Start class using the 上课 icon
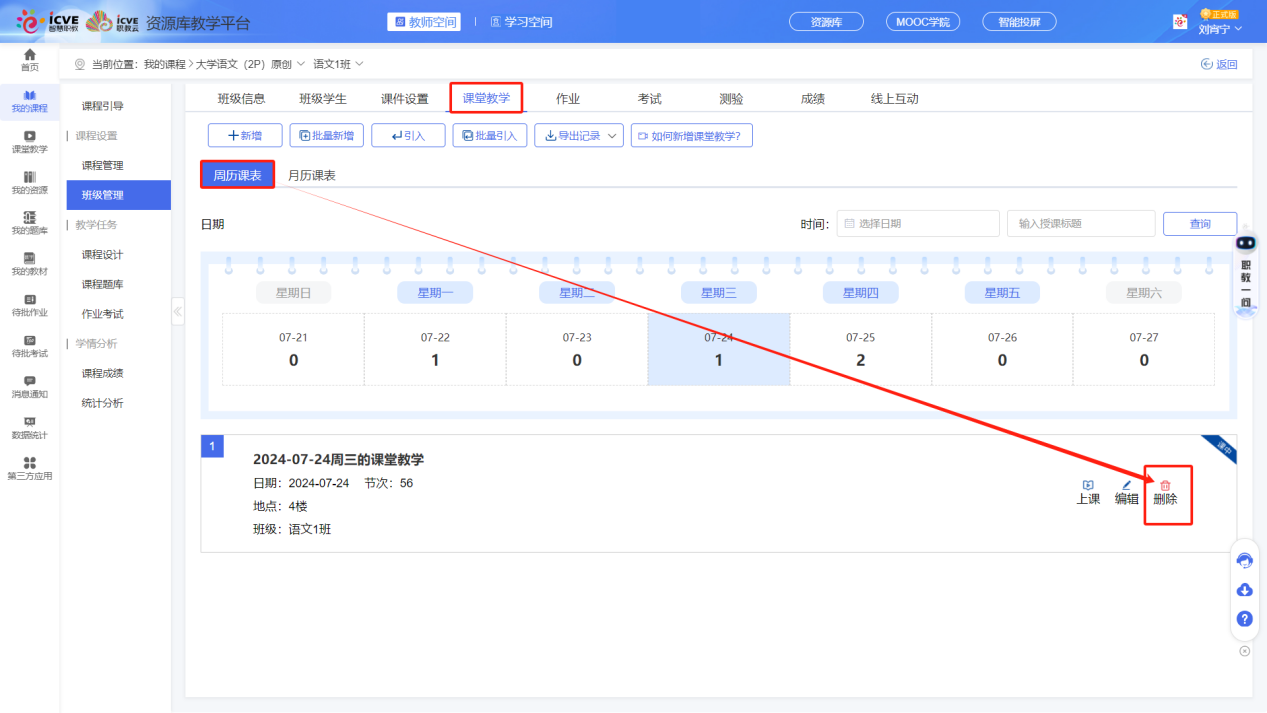This screenshot has width=1267, height=713. tap(1089, 491)
